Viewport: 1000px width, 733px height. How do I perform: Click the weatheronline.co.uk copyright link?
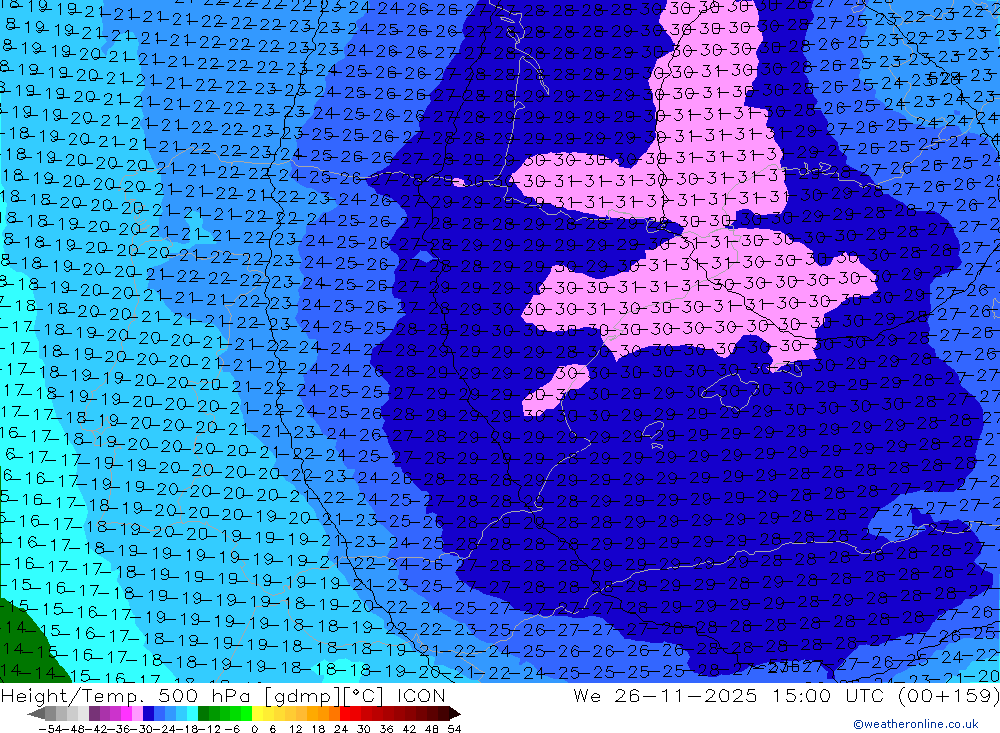(916, 724)
